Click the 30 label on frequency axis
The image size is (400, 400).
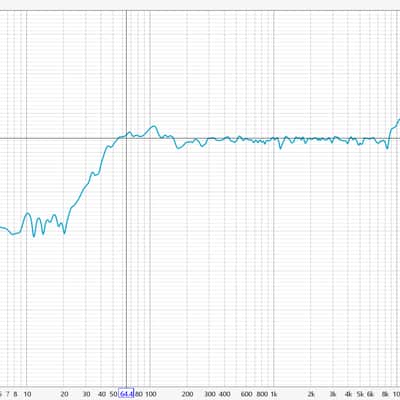[86, 394]
